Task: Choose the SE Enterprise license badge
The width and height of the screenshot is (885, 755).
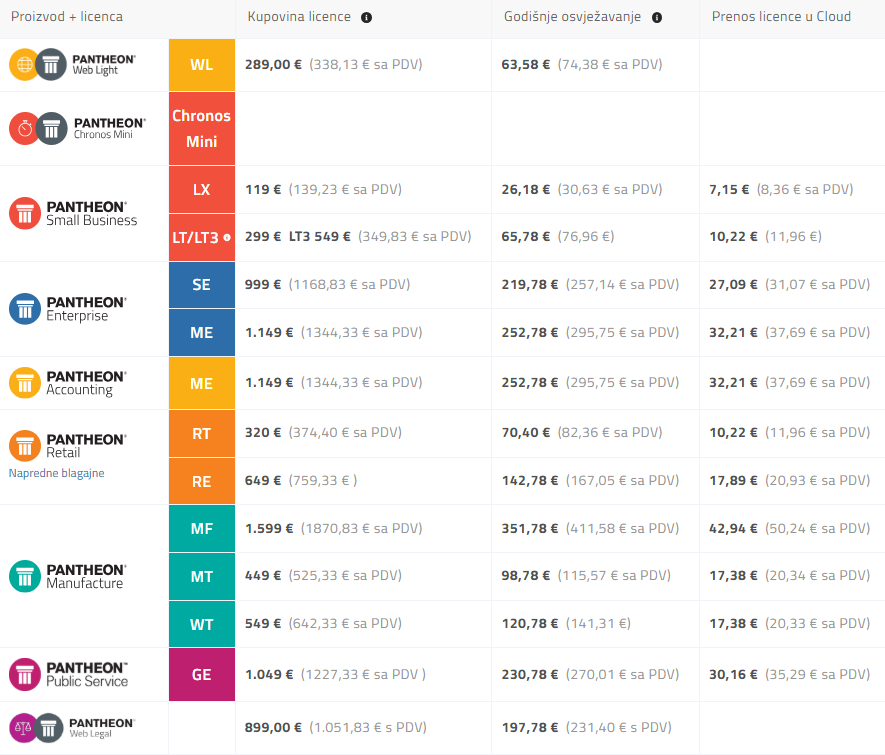Action: tap(201, 285)
